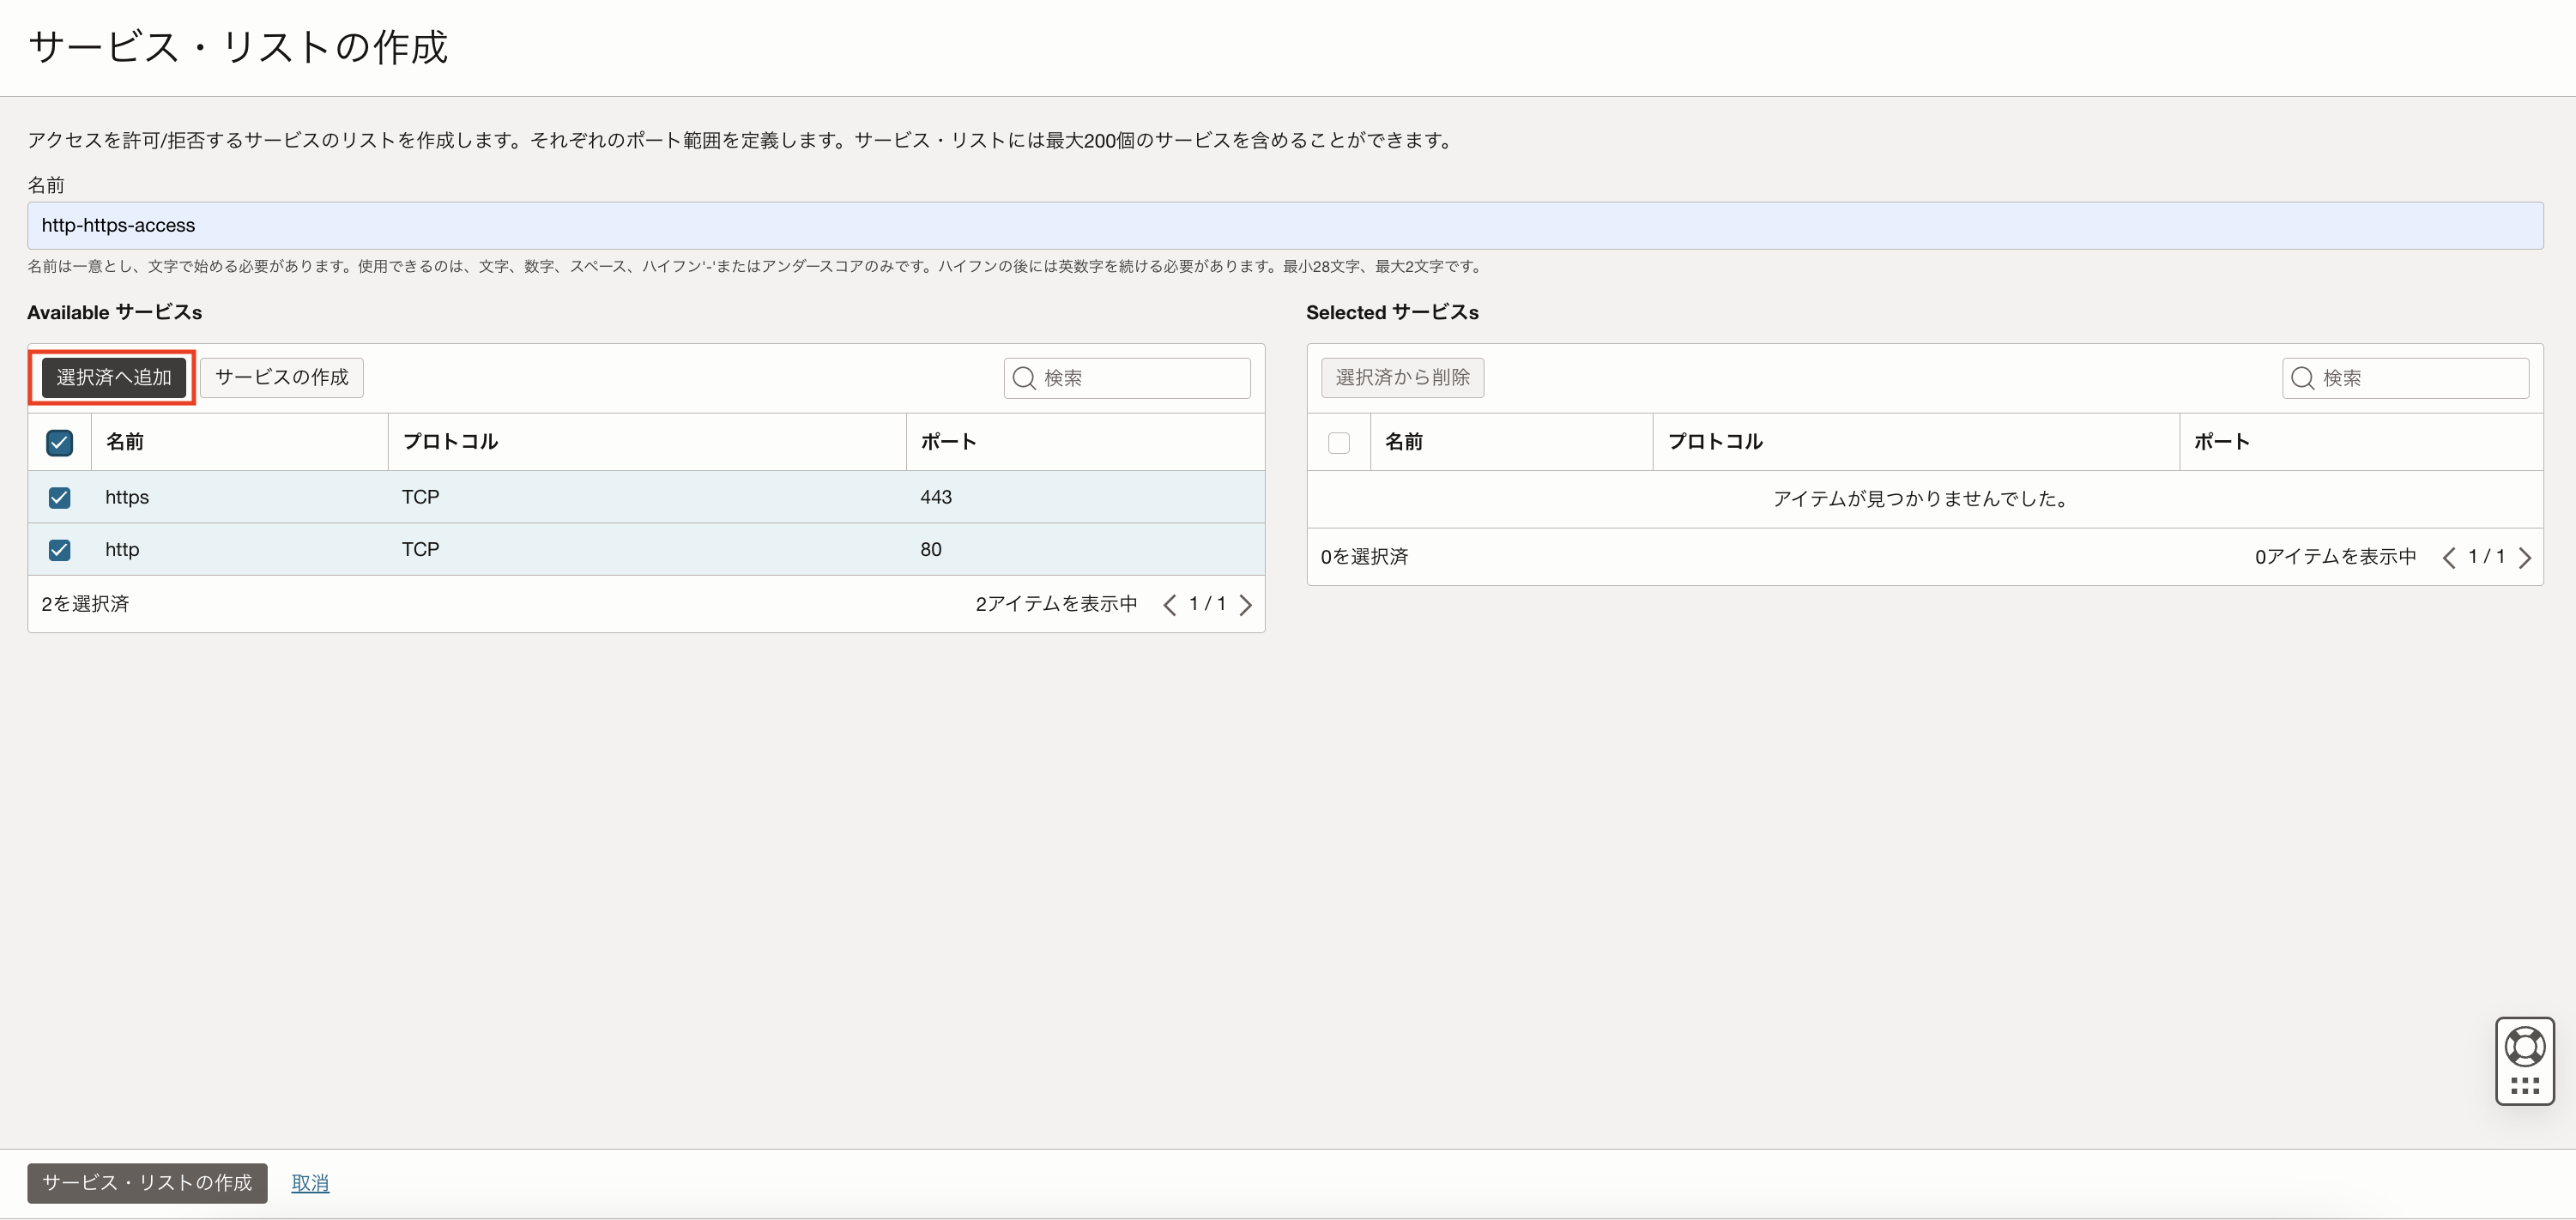Click the 選択済へ追加 button
The height and width of the screenshot is (1220, 2576).
pyautogui.click(x=114, y=378)
